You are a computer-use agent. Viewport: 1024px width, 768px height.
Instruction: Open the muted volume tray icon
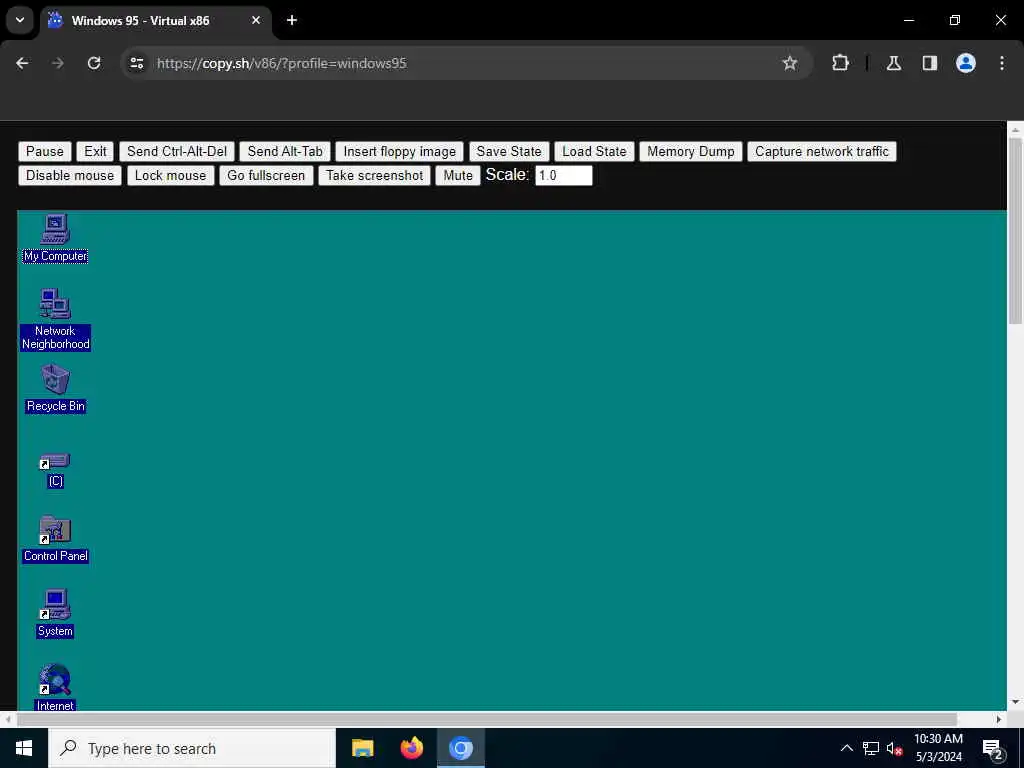[x=894, y=748]
